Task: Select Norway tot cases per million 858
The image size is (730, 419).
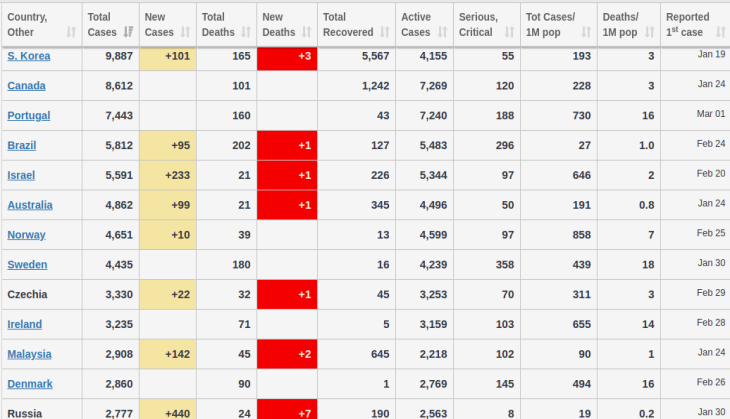Action: pyautogui.click(x=582, y=235)
